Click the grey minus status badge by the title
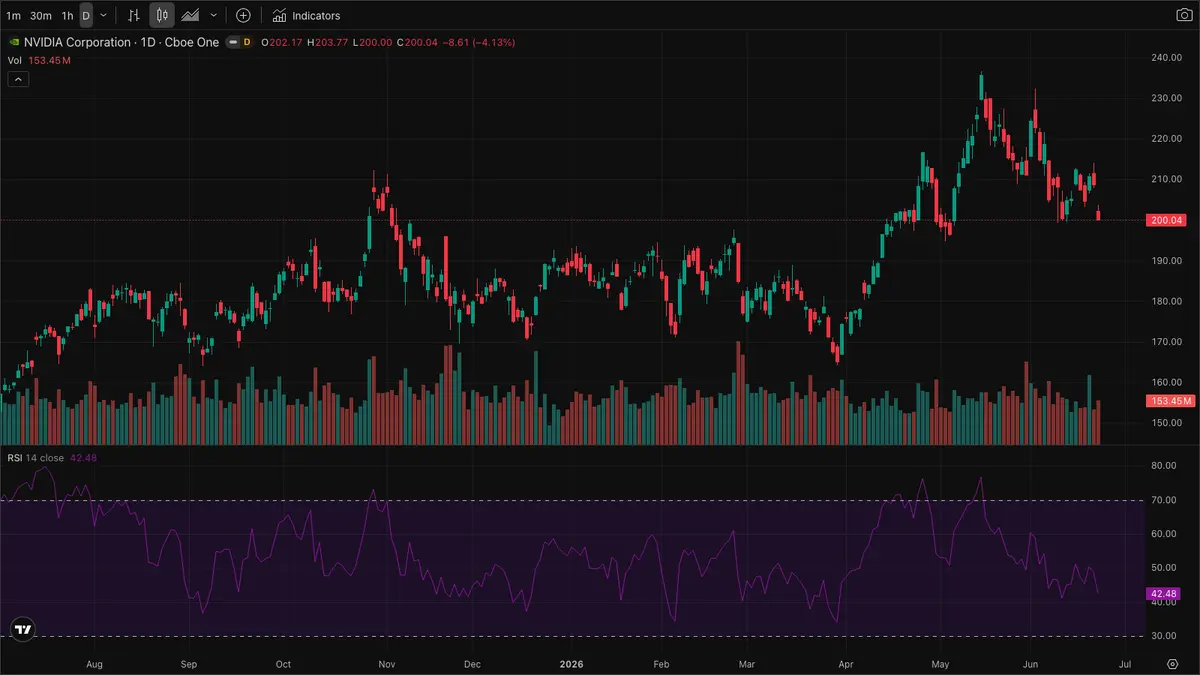1200x675 pixels. click(x=231, y=43)
